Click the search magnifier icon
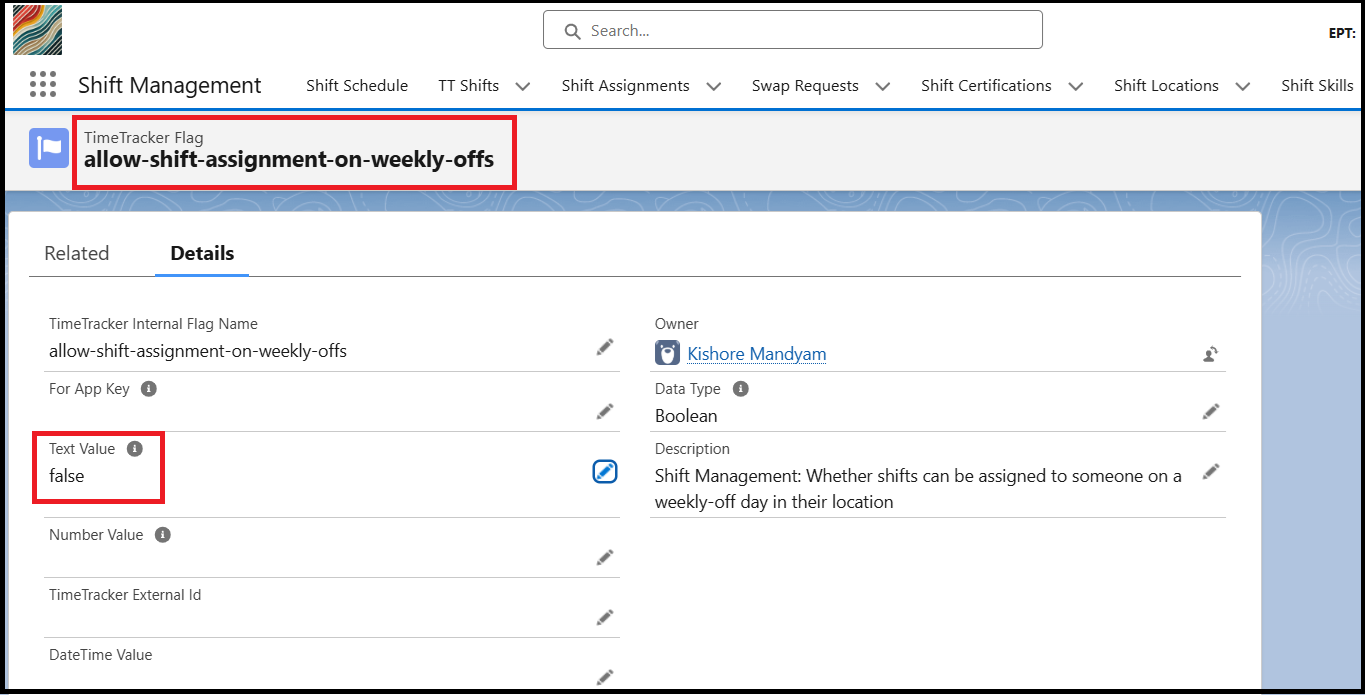The height and width of the screenshot is (695, 1365). (x=573, y=31)
